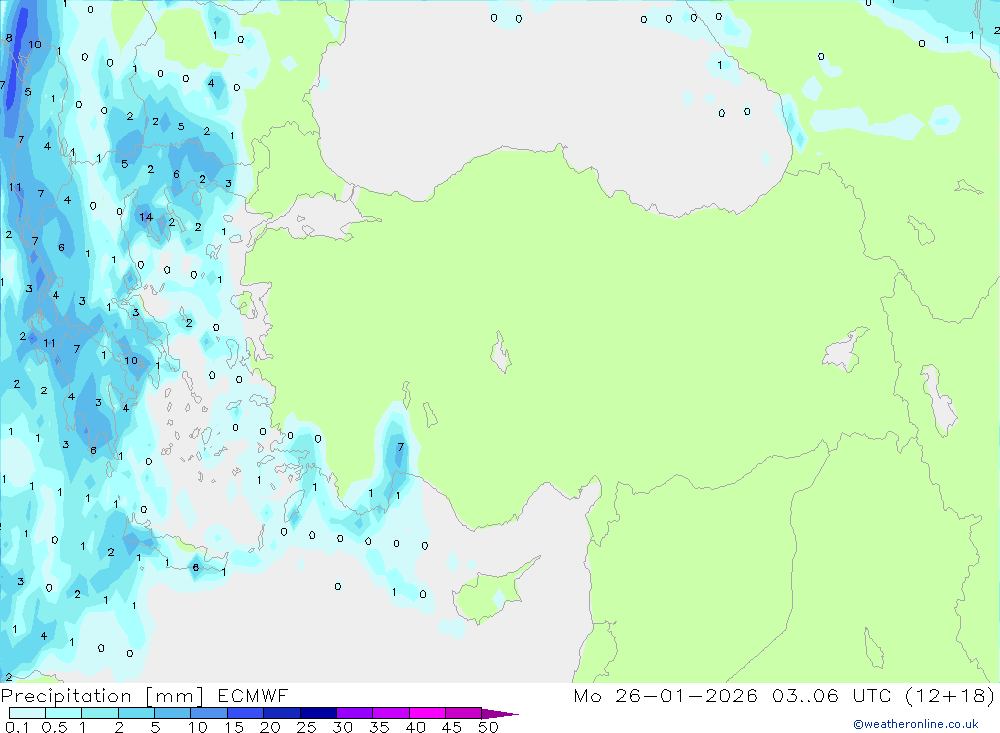The image size is (1000, 733).
Task: Click the 0.1–0.5 mm lightest cyan legend swatch
Action: pyautogui.click(x=27, y=713)
